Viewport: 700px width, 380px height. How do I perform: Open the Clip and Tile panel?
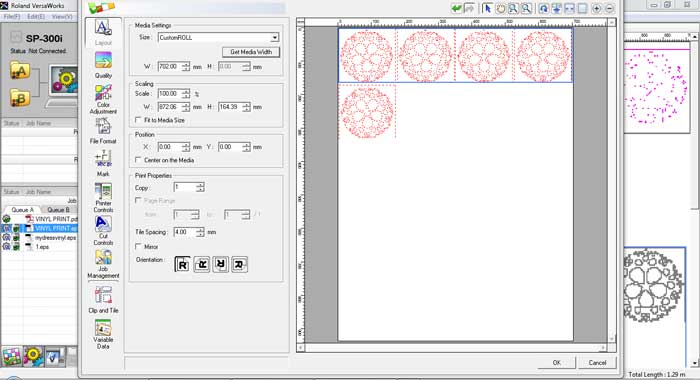pyautogui.click(x=103, y=300)
